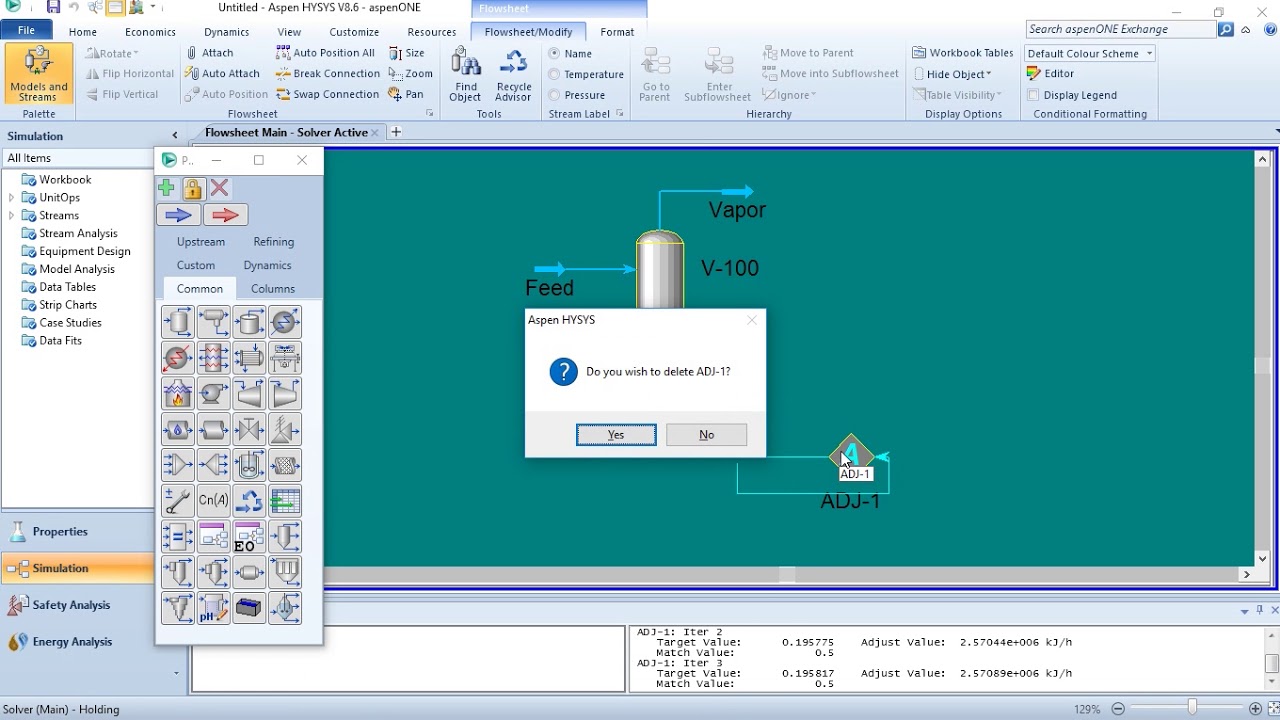The height and width of the screenshot is (720, 1280).
Task: Click the red energy stream arrow in palette
Action: 226,215
